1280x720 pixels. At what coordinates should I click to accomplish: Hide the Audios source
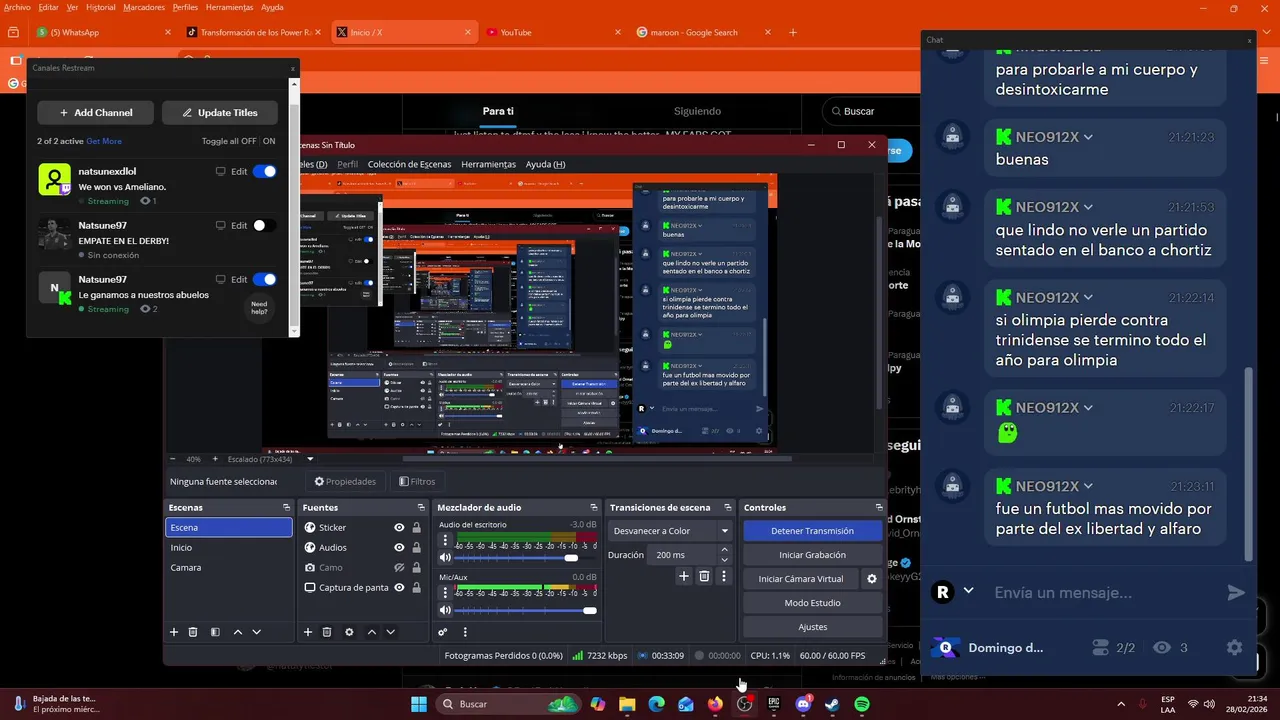point(399,548)
